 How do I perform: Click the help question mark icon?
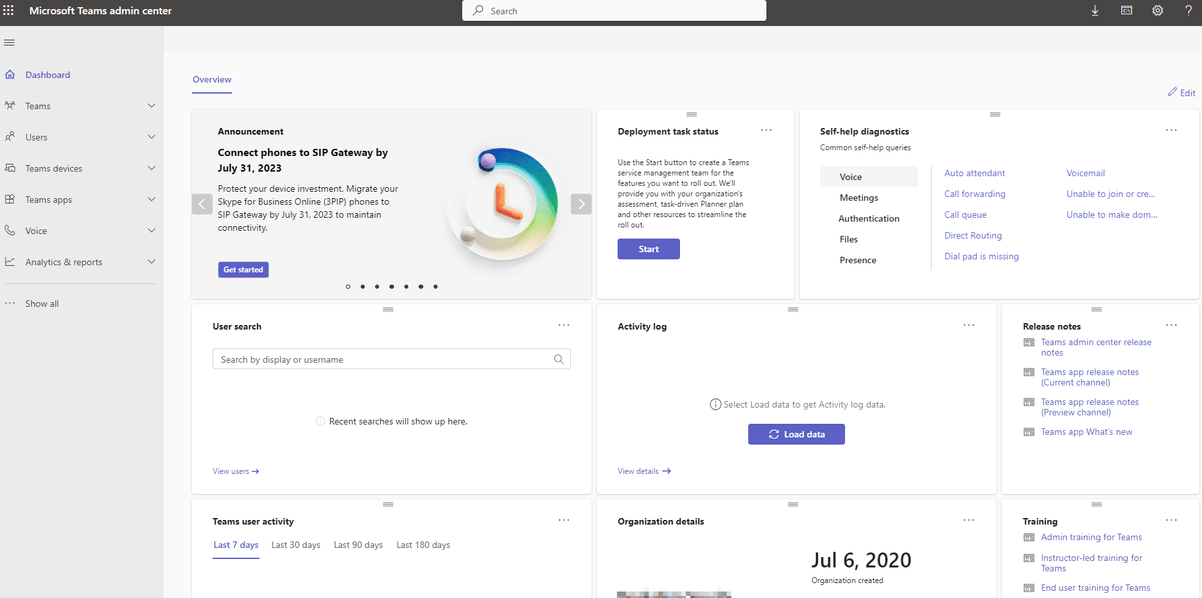[x=1188, y=11]
